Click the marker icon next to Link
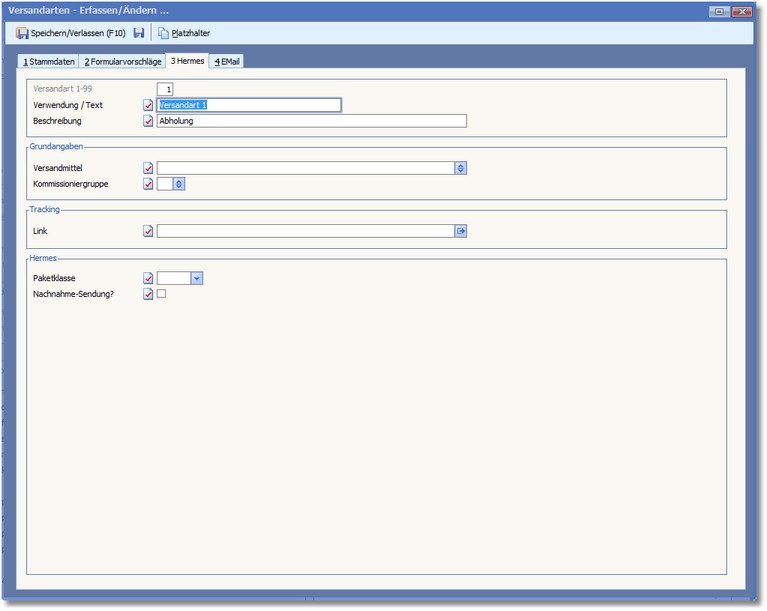The height and width of the screenshot is (611, 767). pos(149,231)
